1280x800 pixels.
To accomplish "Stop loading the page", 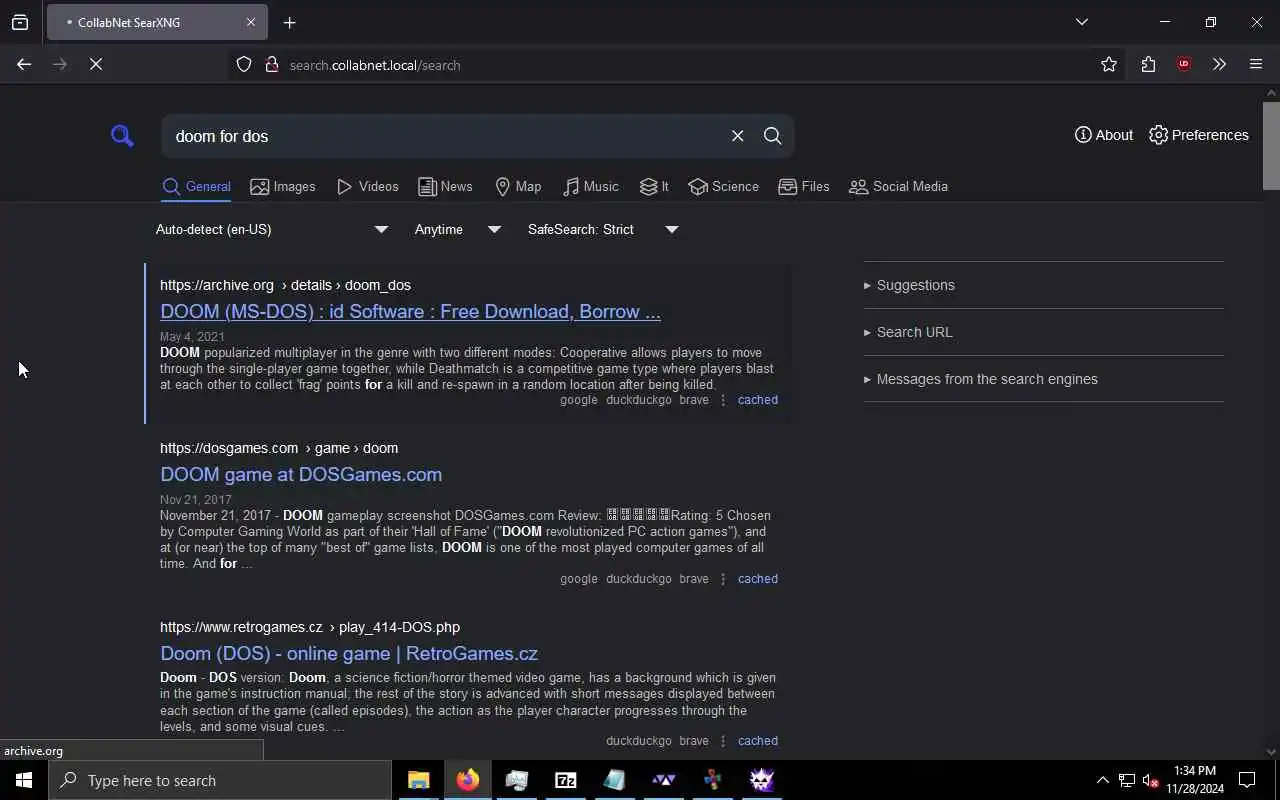I will point(96,64).
